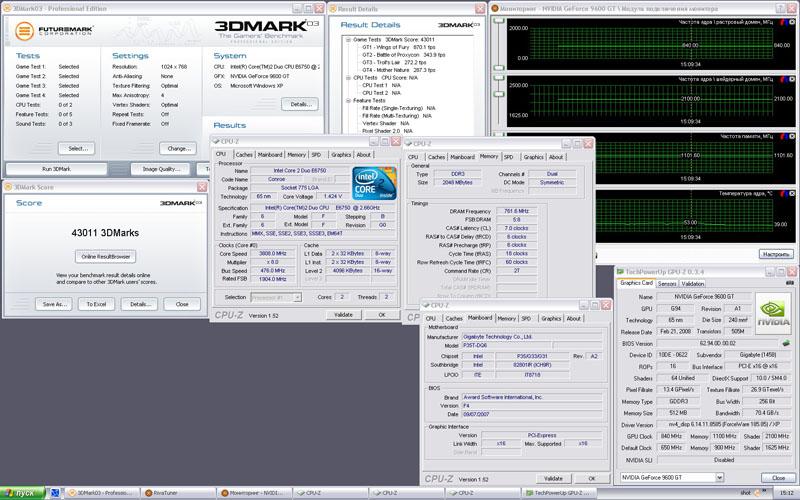Select "GT1 - Wings of Fury" result row
The width and height of the screenshot is (800, 500).
(x=399, y=47)
